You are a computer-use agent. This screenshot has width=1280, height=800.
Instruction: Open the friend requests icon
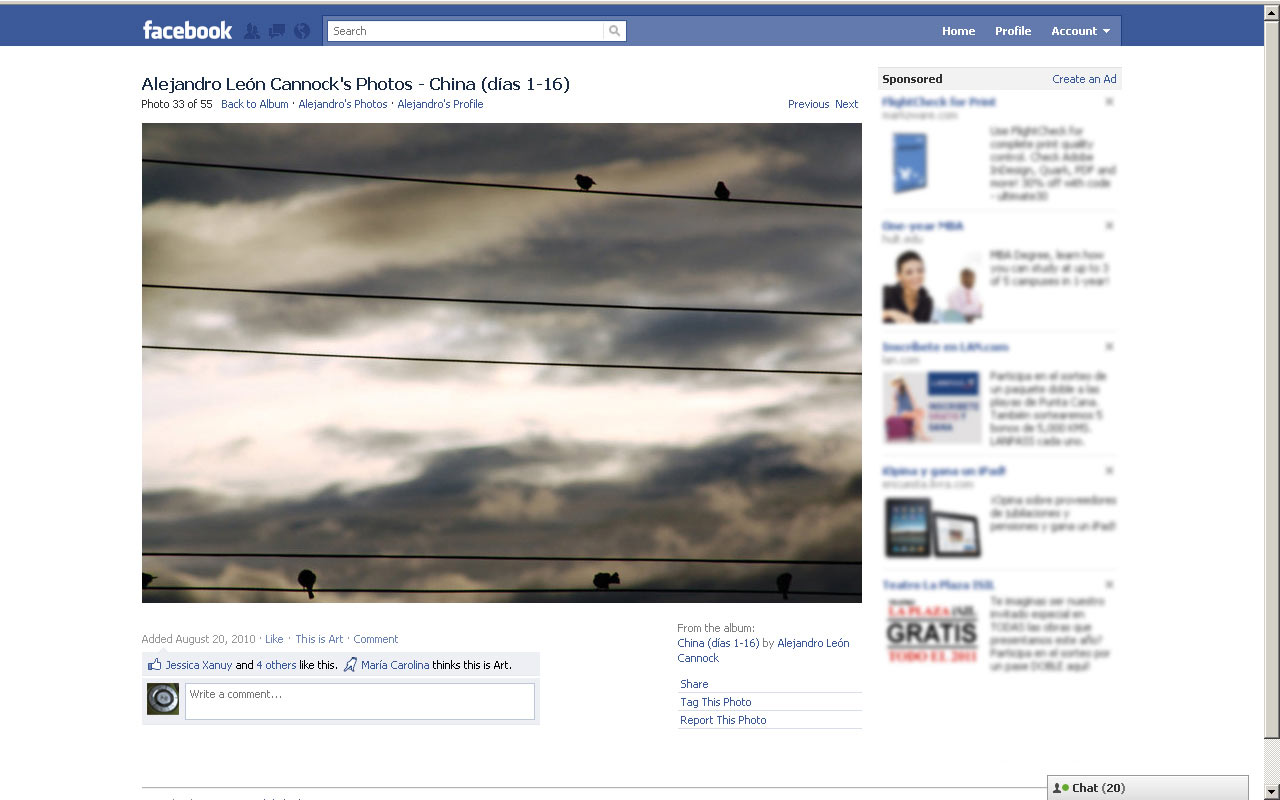tap(252, 31)
